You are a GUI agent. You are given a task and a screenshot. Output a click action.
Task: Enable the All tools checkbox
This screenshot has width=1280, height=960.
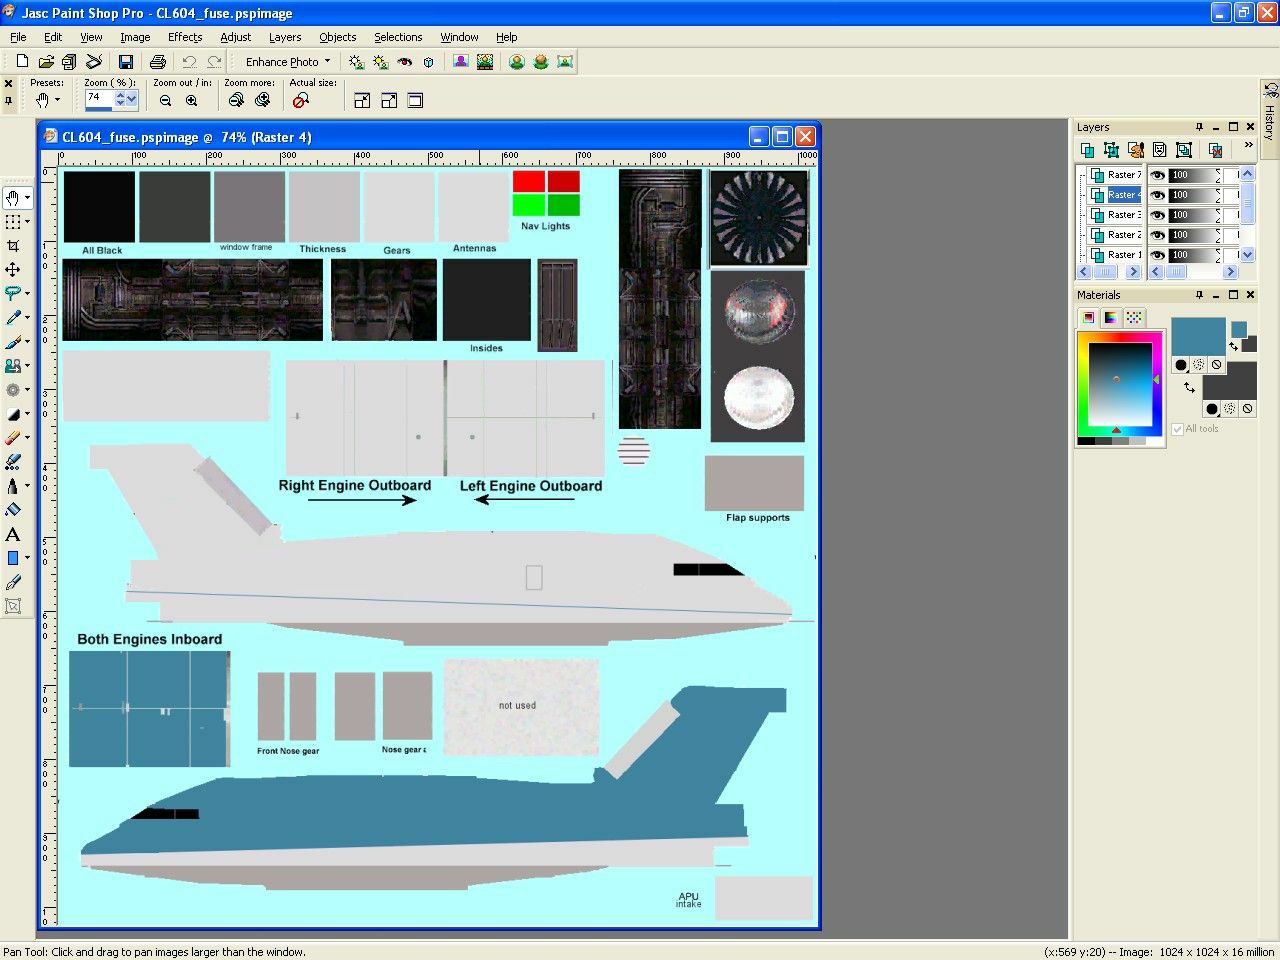coord(1178,429)
